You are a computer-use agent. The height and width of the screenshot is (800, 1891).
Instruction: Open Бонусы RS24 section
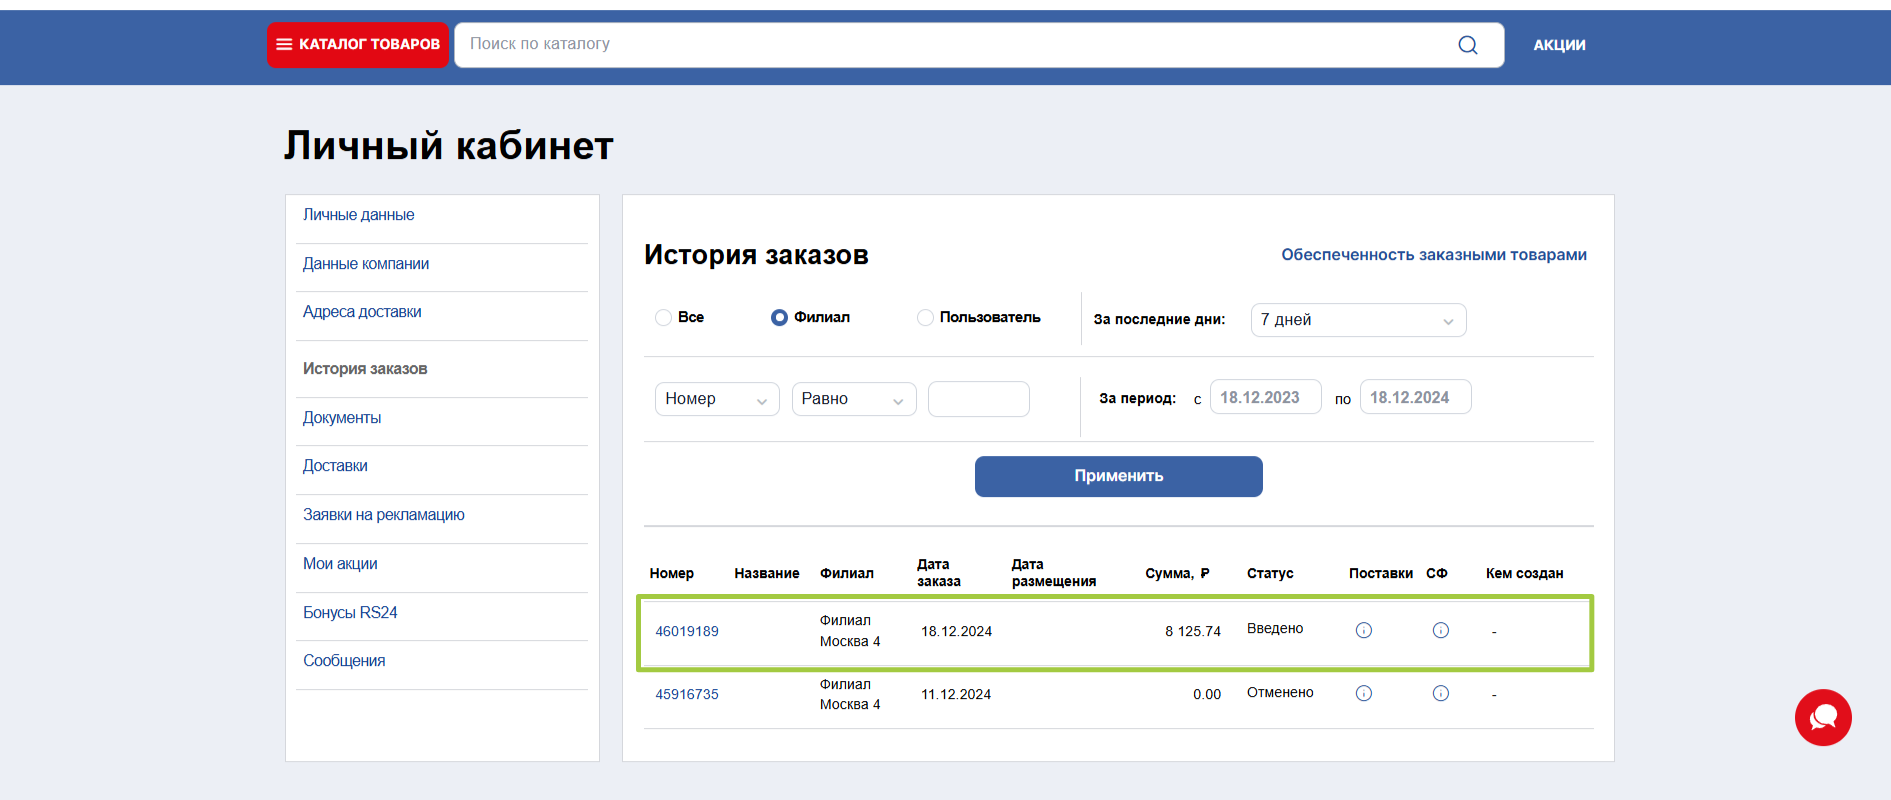[x=350, y=613]
